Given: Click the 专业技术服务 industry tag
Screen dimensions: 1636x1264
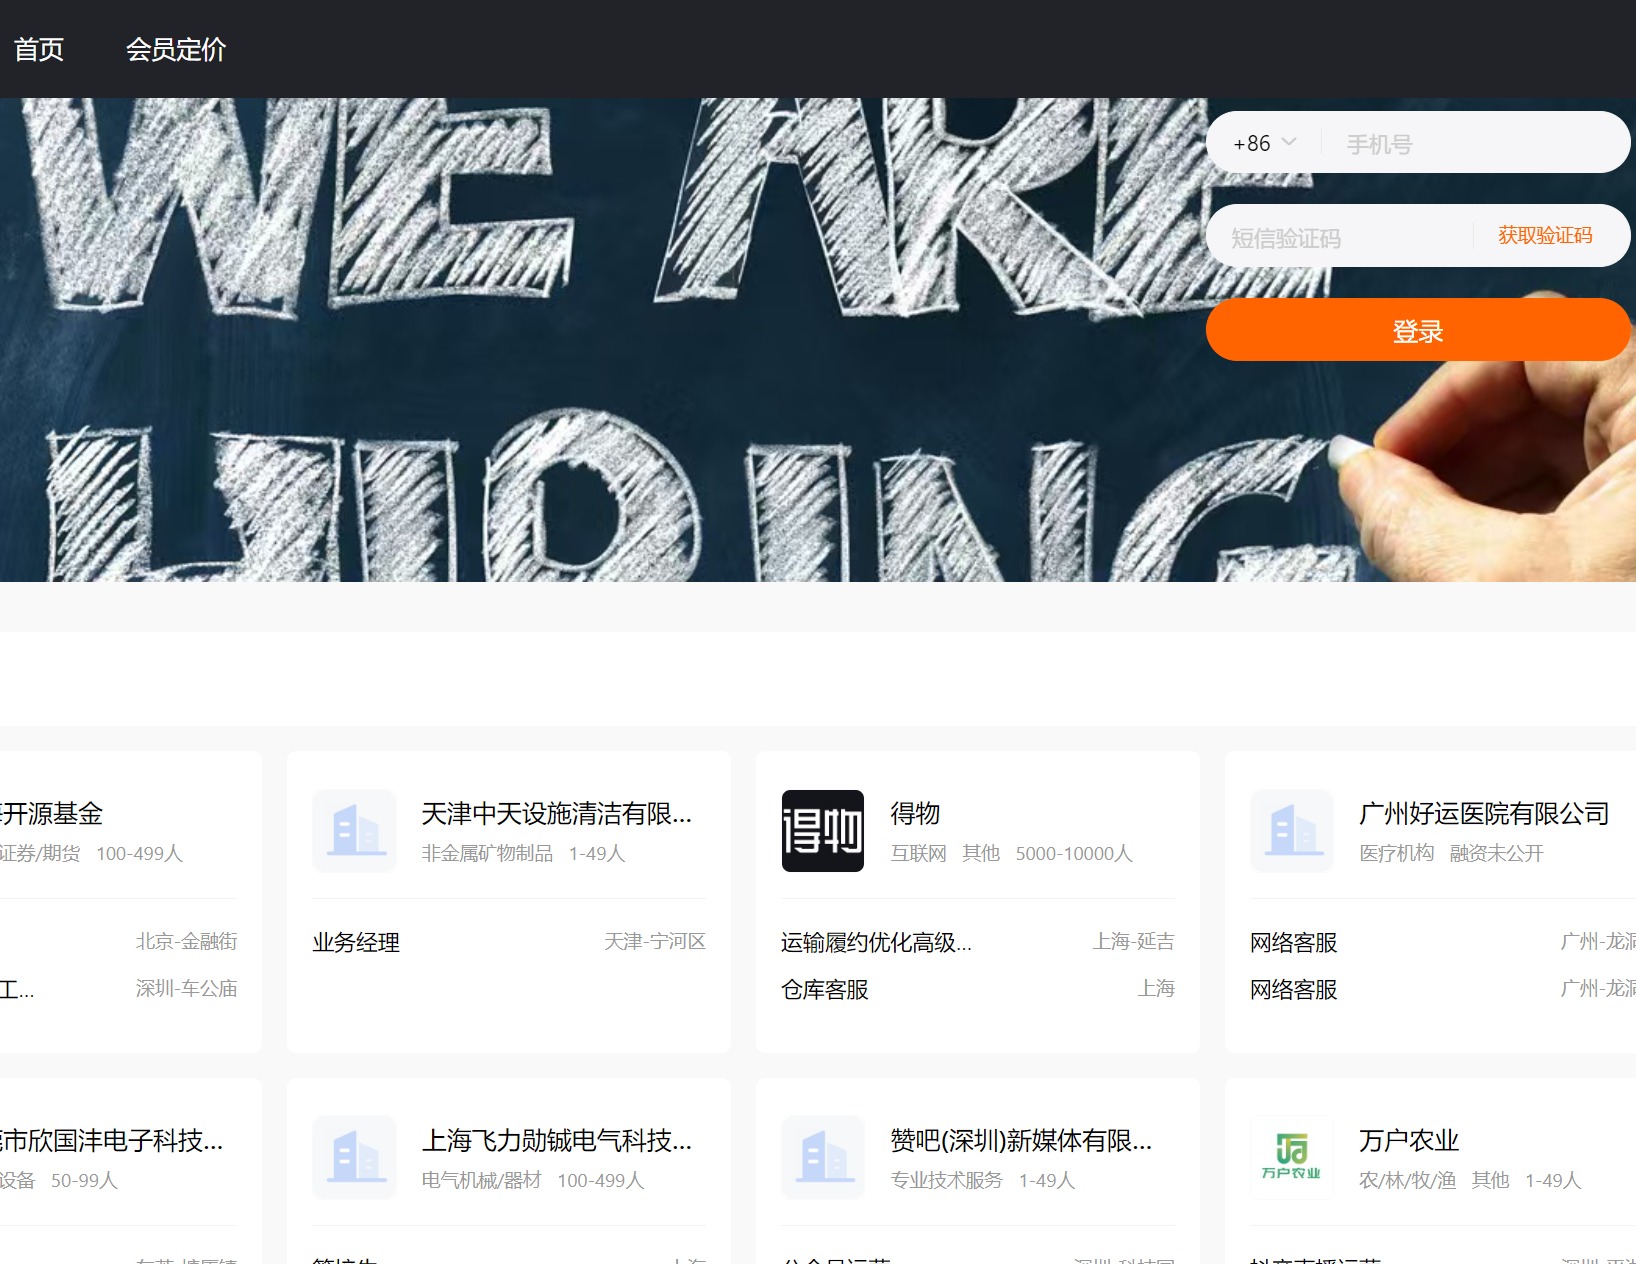Looking at the screenshot, I should (947, 1180).
